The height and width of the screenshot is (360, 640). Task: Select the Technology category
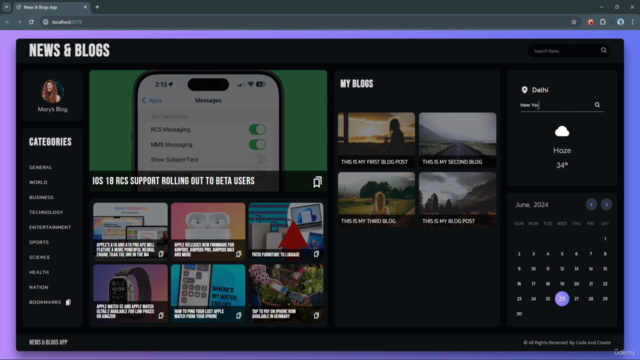(x=46, y=212)
